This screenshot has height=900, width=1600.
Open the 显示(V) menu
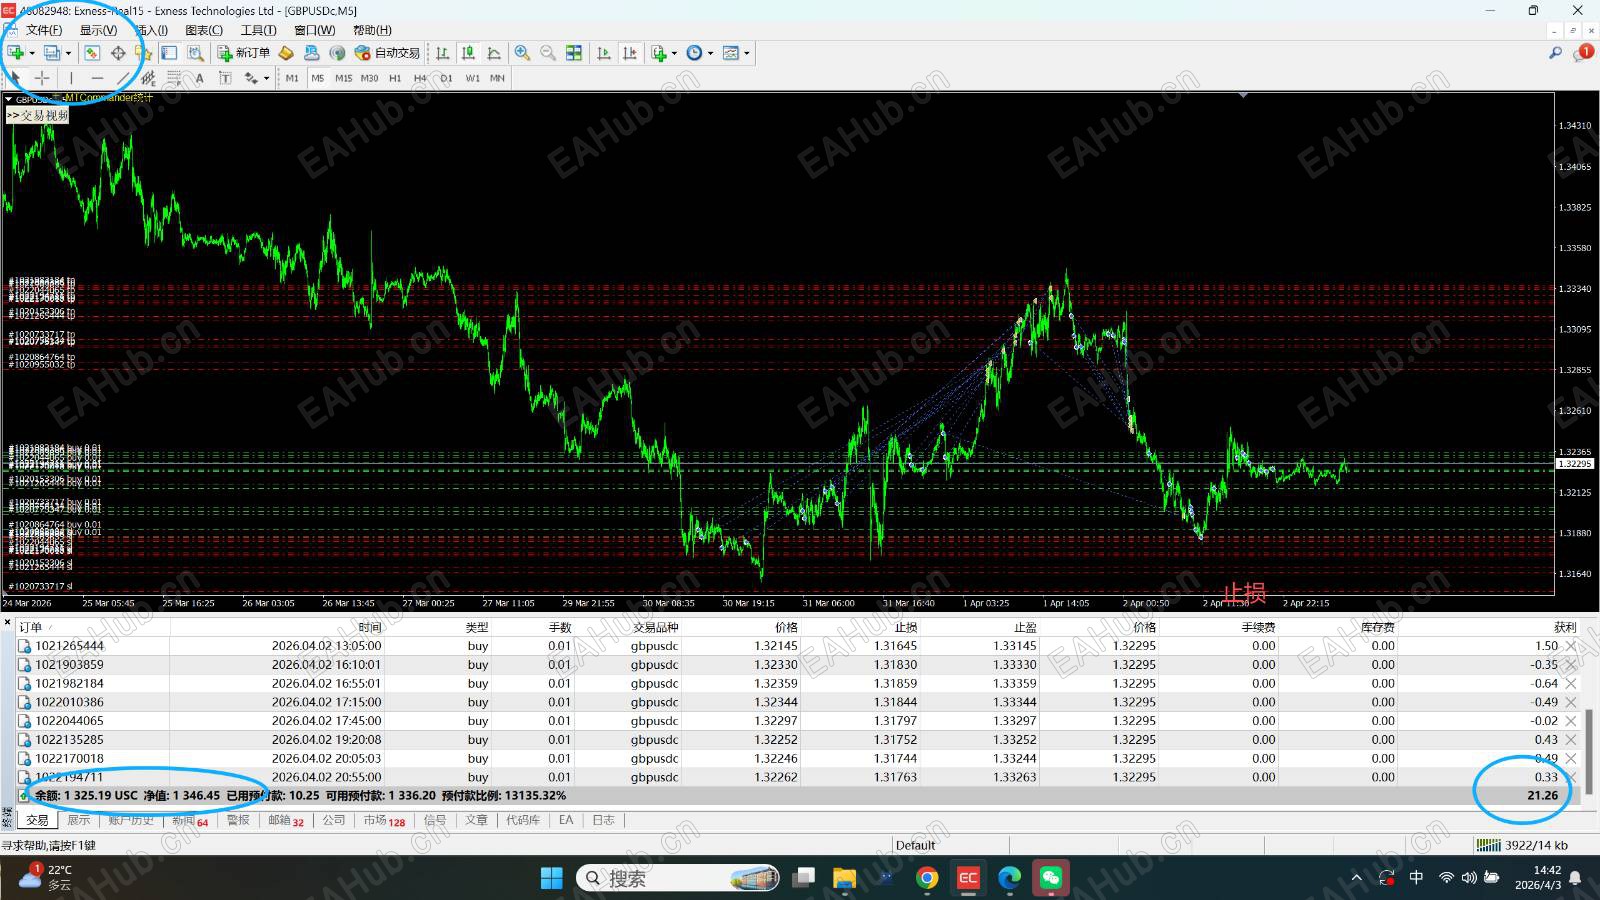[98, 30]
